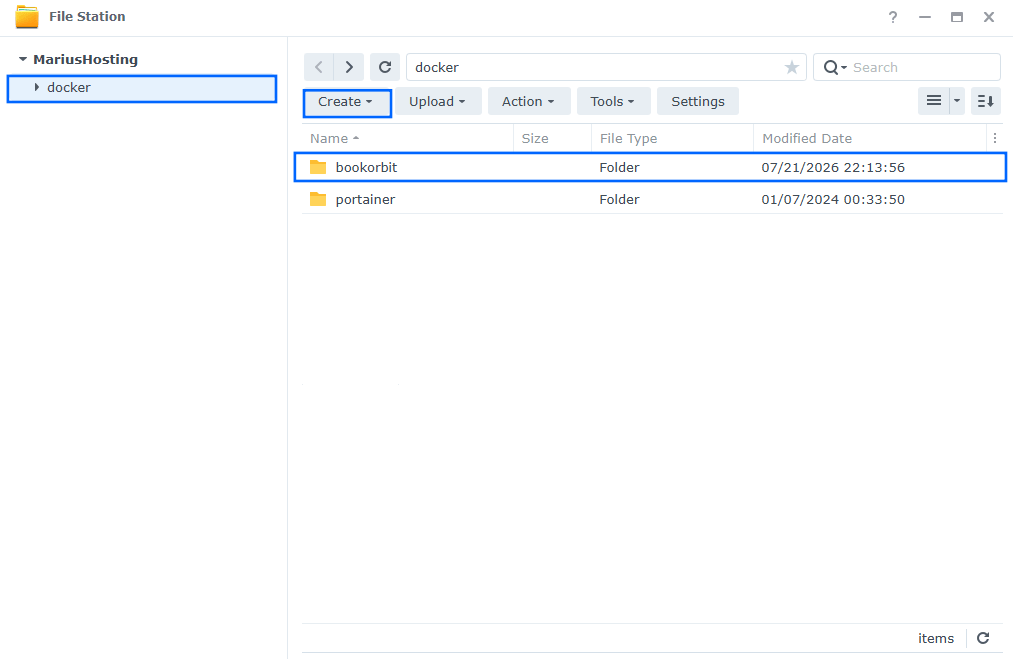1013x659 pixels.
Task: Open the Upload dropdown menu
Action: point(438,101)
